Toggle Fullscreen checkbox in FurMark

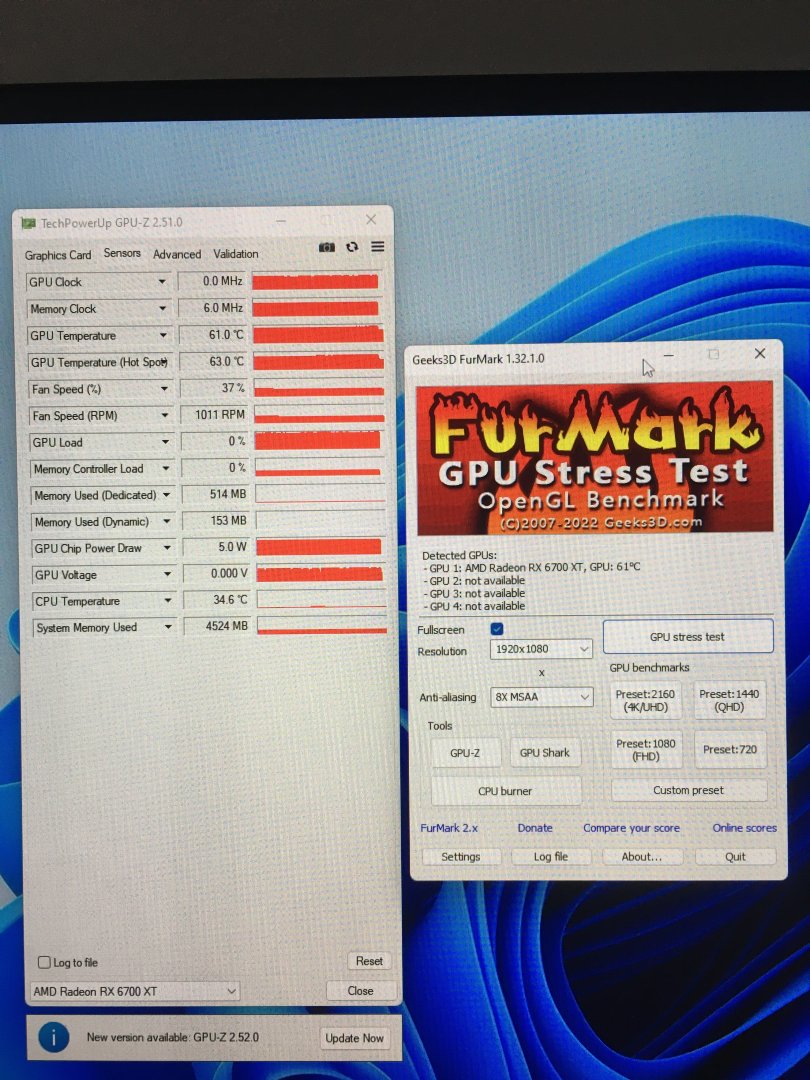[497, 629]
